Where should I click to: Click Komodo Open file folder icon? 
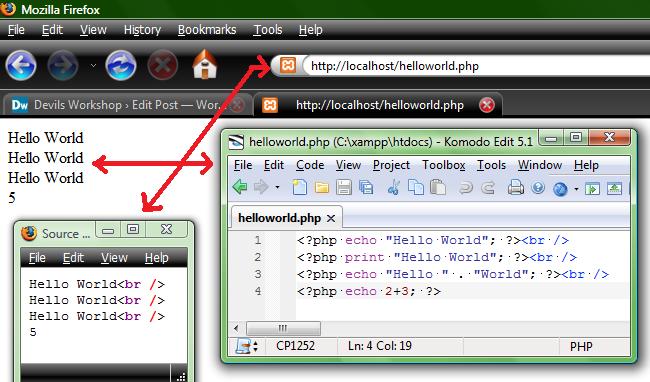pyautogui.click(x=321, y=188)
